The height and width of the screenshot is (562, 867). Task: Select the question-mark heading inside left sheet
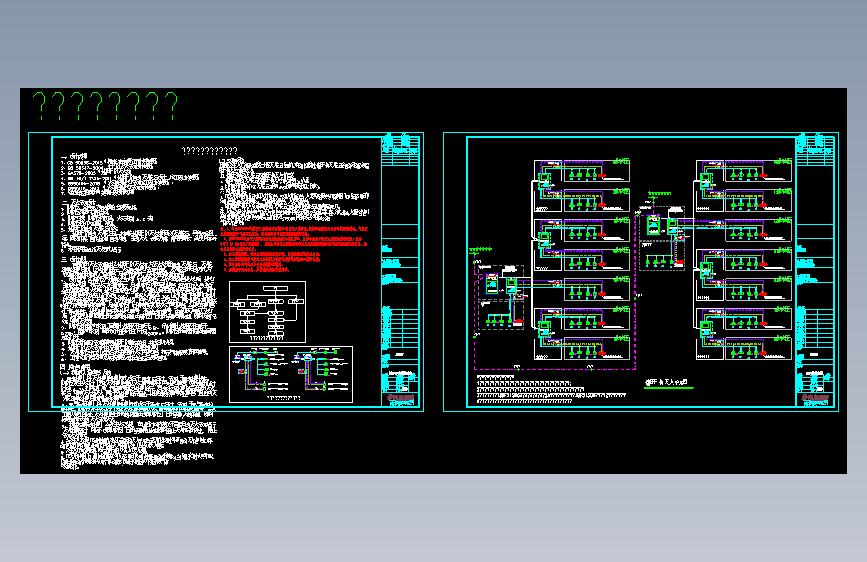(210, 151)
